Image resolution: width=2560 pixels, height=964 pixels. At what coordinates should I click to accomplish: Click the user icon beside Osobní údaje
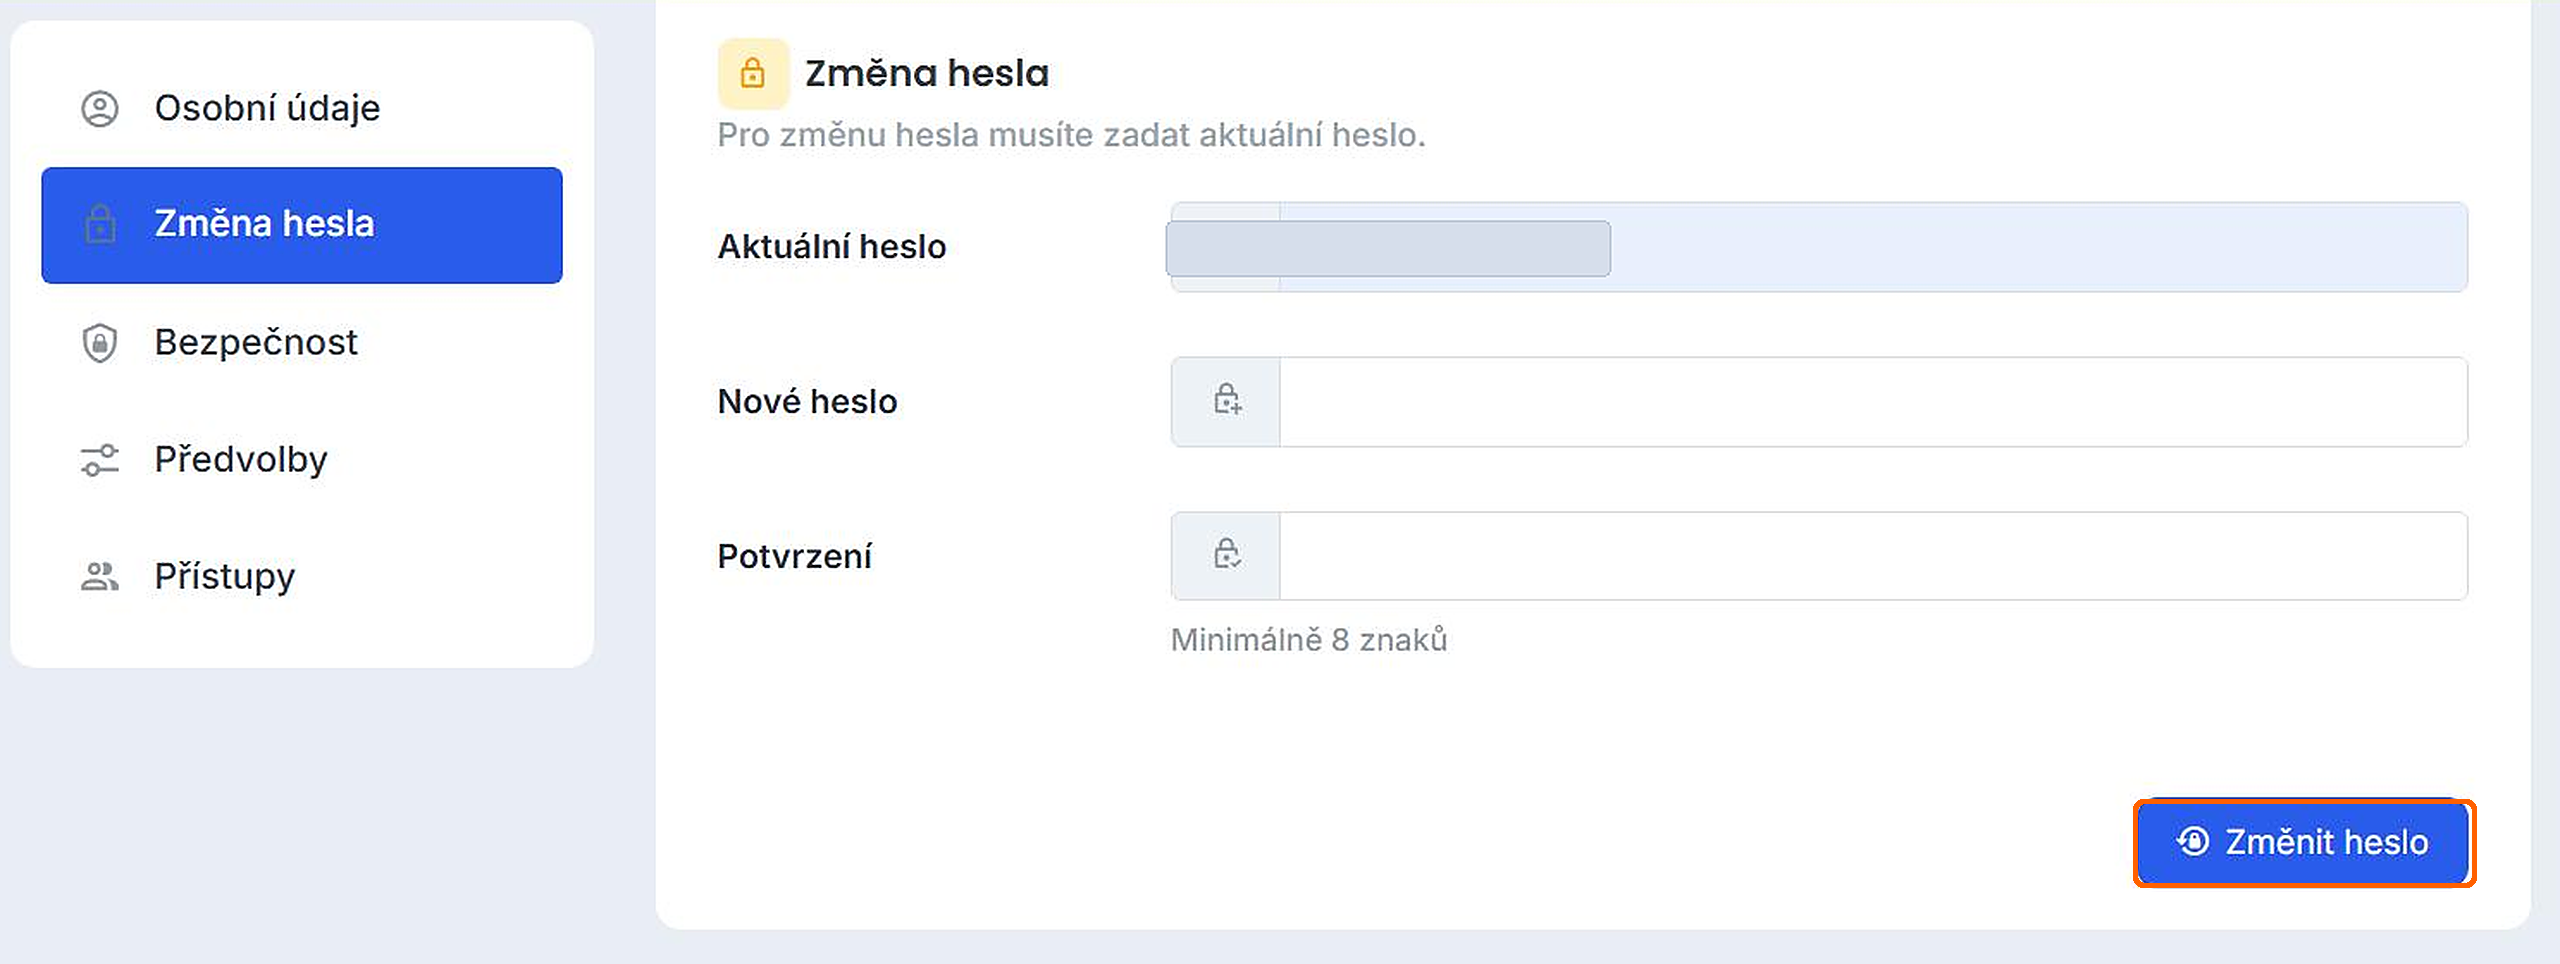pos(100,108)
